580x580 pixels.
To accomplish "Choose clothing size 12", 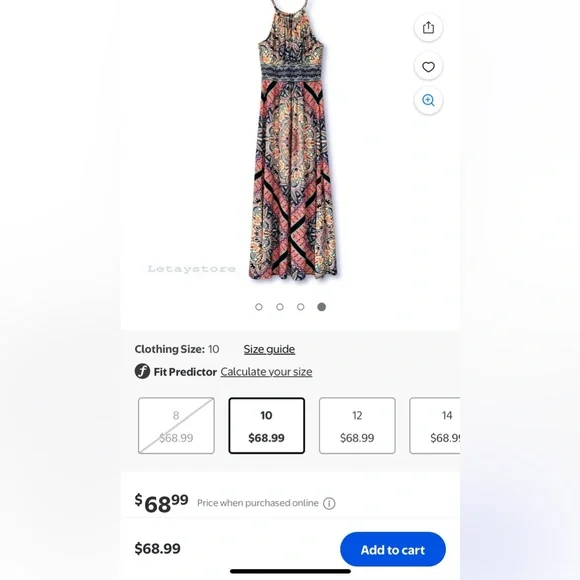I will [x=357, y=426].
